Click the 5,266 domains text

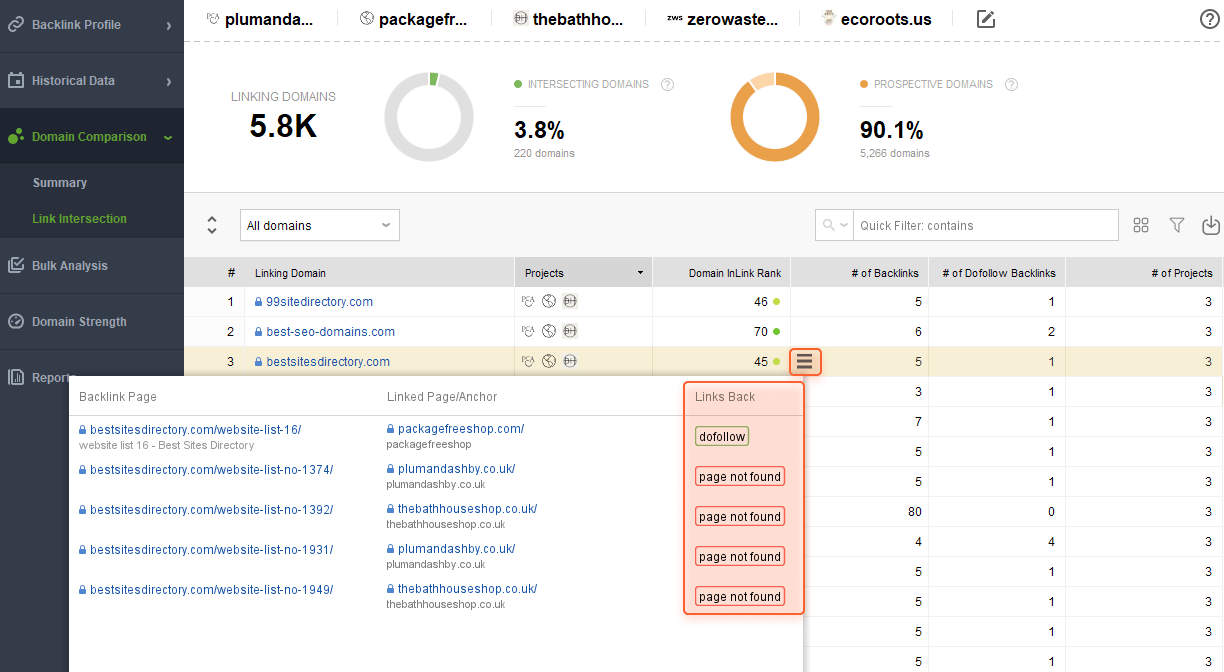pyautogui.click(x=895, y=153)
